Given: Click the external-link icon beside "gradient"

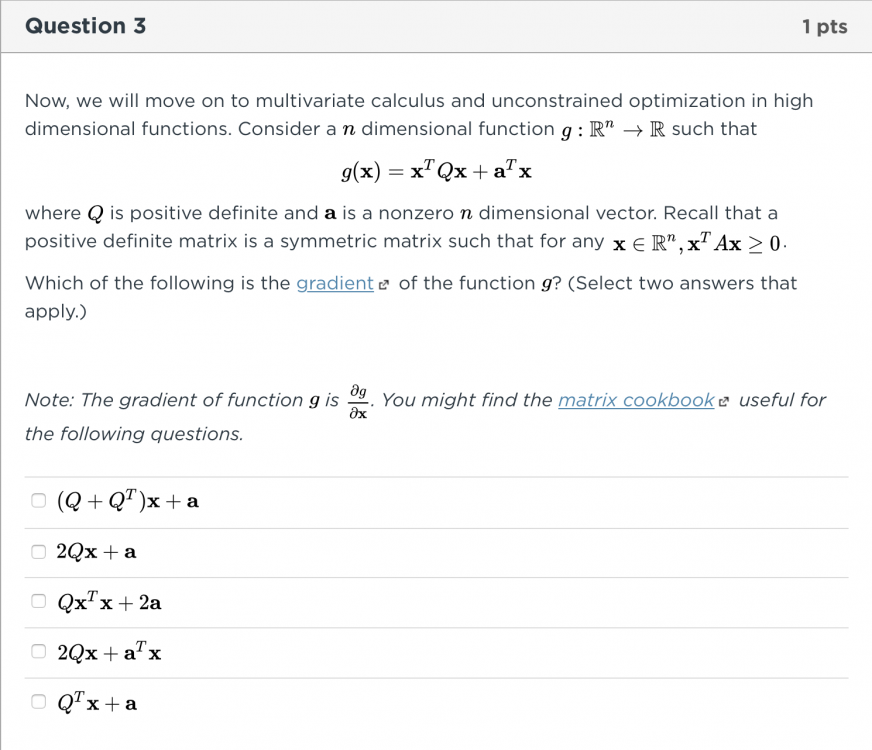Looking at the screenshot, I should 385,284.
